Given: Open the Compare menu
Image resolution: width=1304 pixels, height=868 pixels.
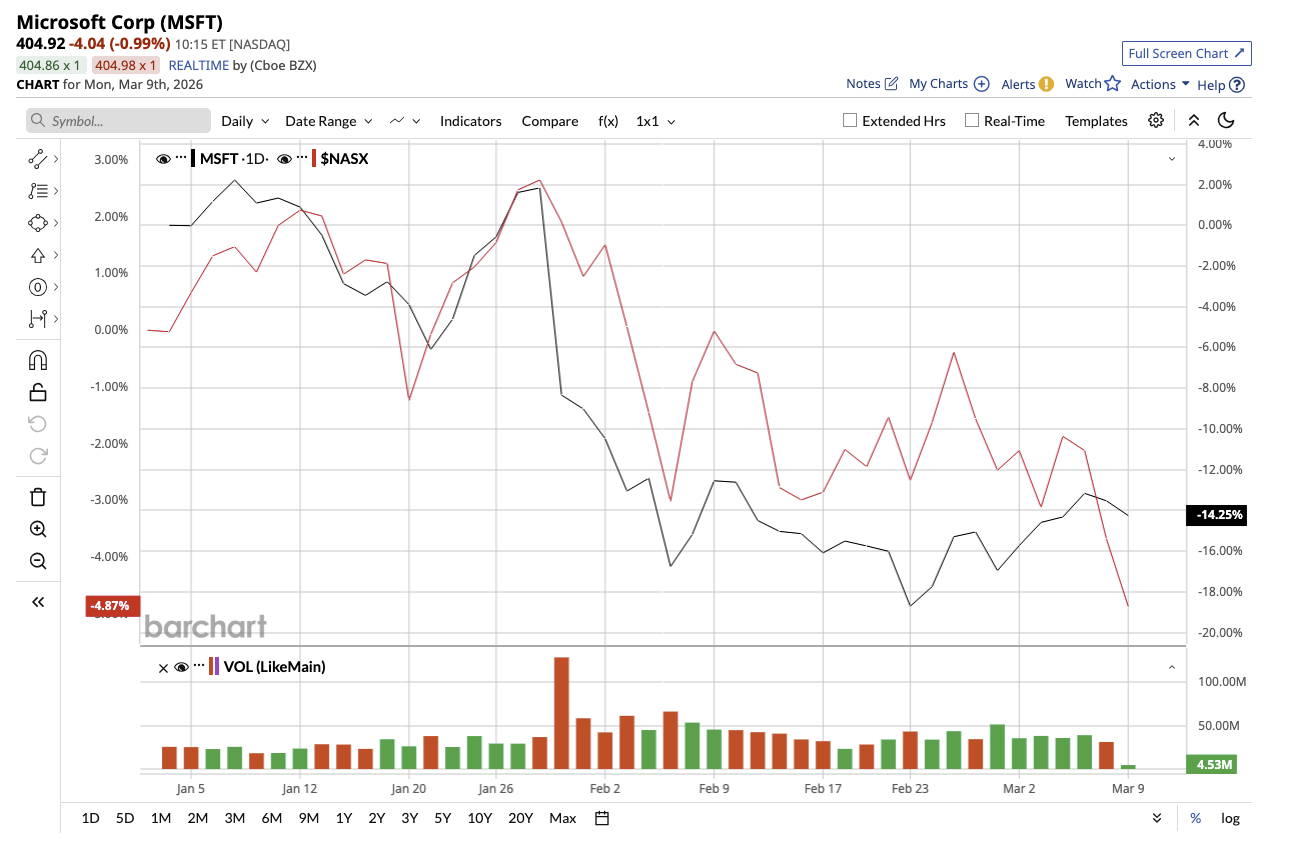Looking at the screenshot, I should pyautogui.click(x=550, y=121).
